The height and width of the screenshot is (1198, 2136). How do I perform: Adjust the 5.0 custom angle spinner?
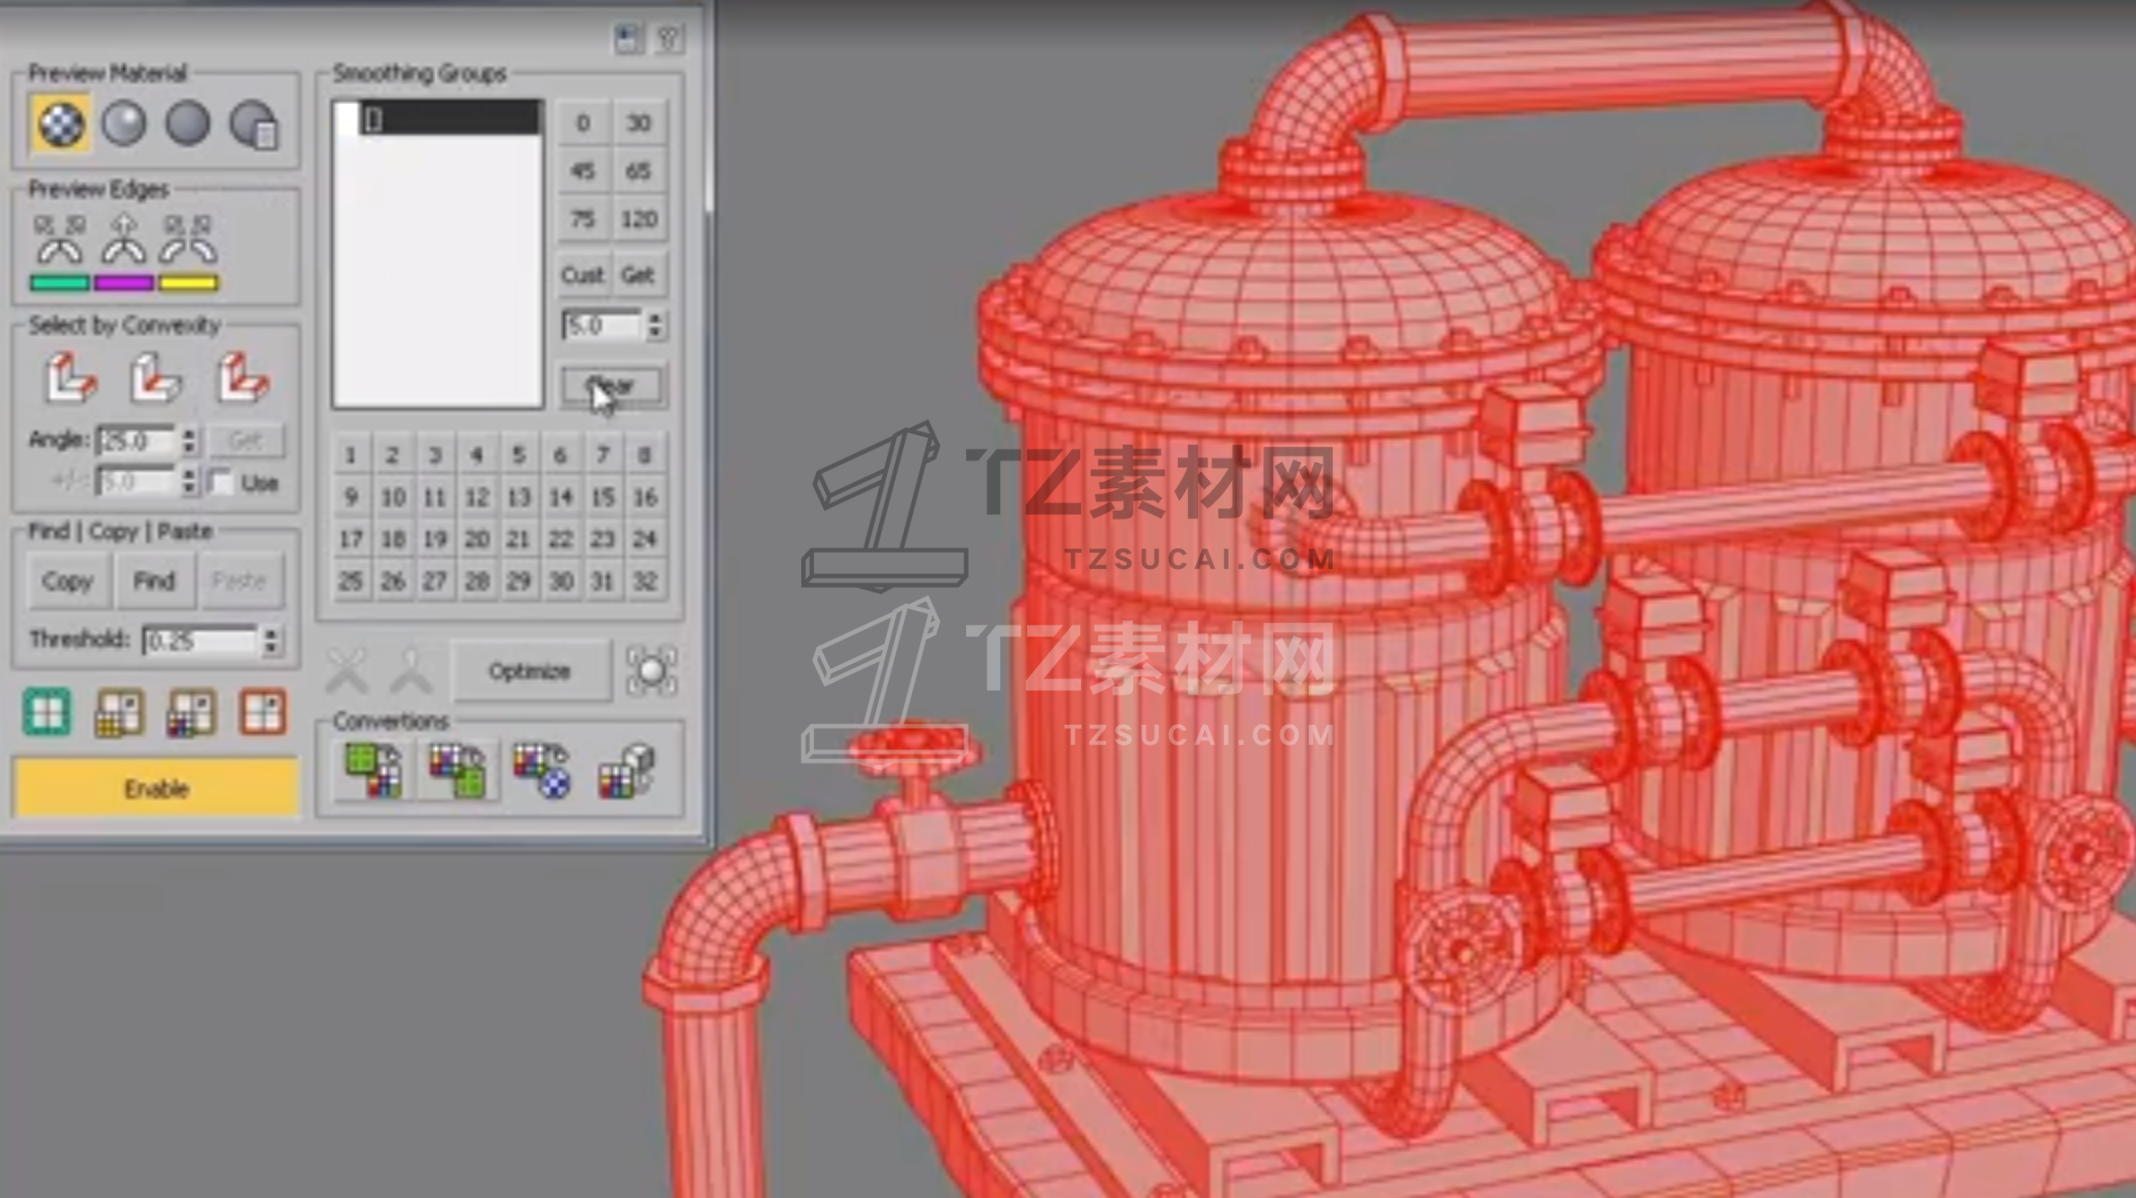(x=655, y=325)
